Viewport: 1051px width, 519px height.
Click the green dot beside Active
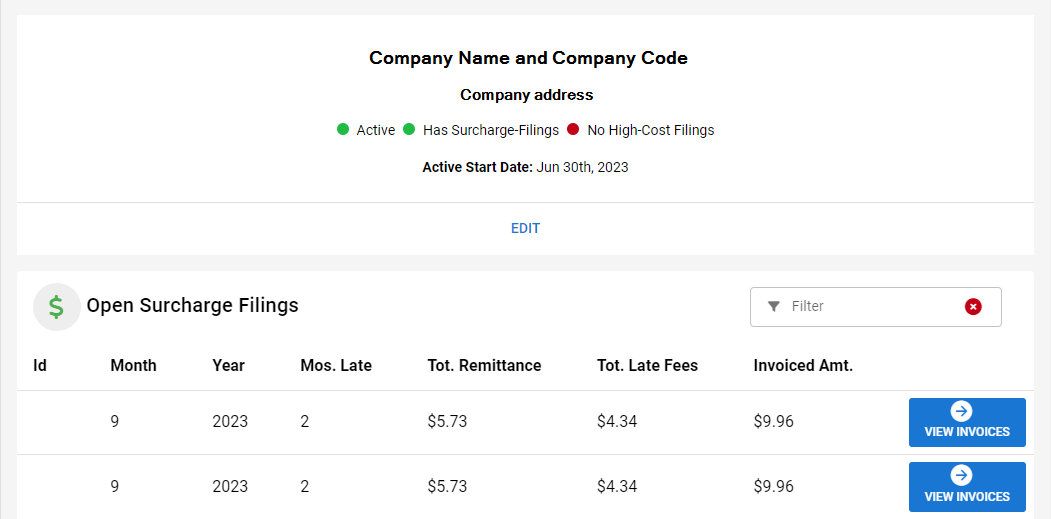point(343,129)
